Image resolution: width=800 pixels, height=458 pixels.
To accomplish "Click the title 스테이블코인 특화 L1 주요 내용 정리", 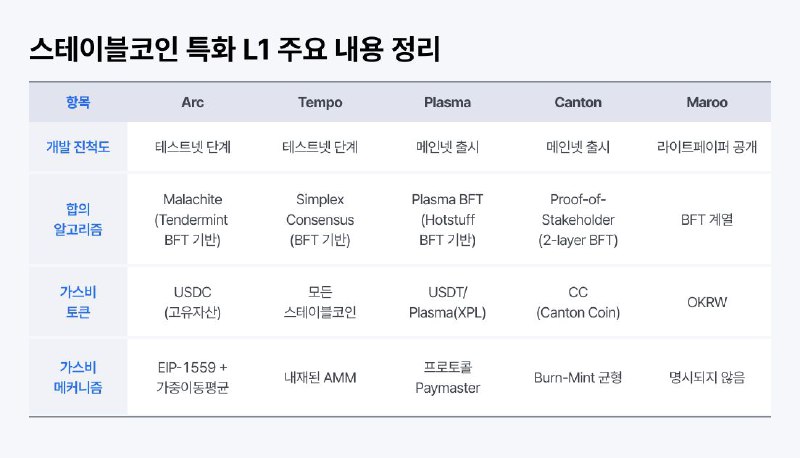I will click(236, 48).
